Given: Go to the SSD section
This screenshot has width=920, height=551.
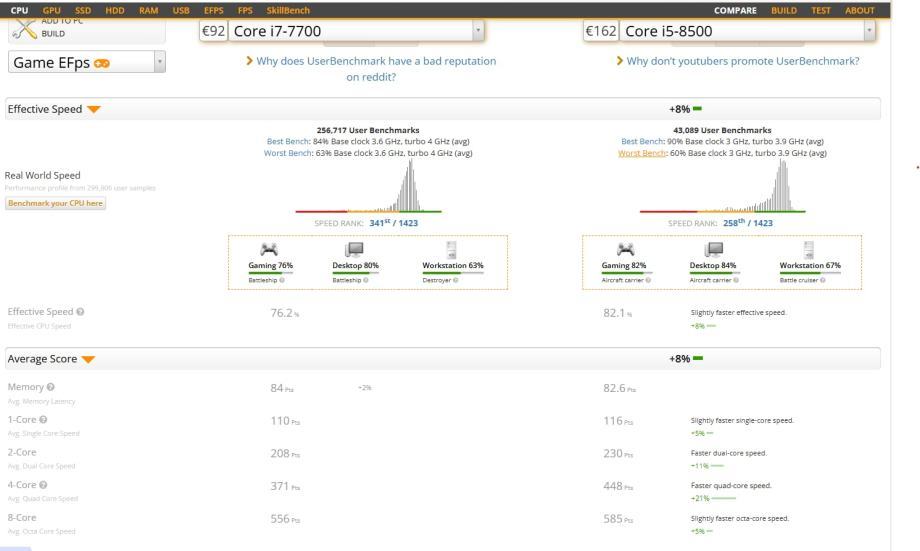Looking at the screenshot, I should [x=83, y=10].
